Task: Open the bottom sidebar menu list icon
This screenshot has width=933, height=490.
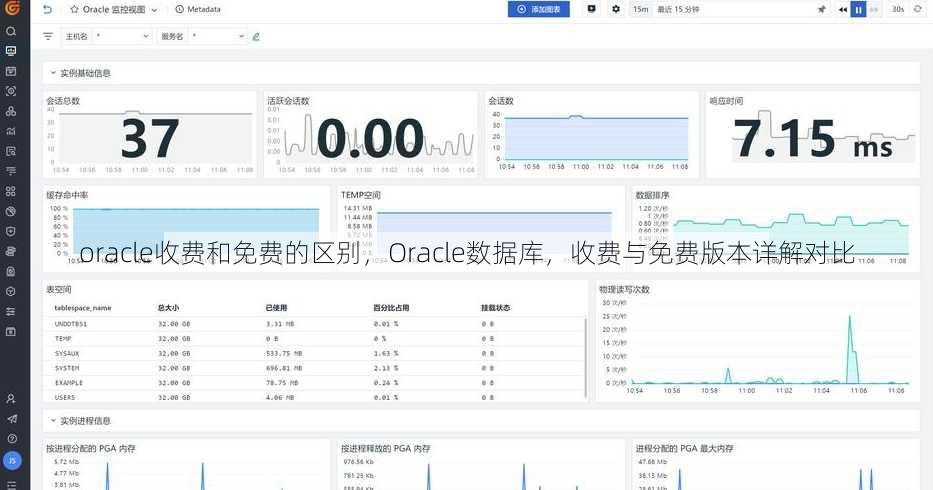Action: 11,485
